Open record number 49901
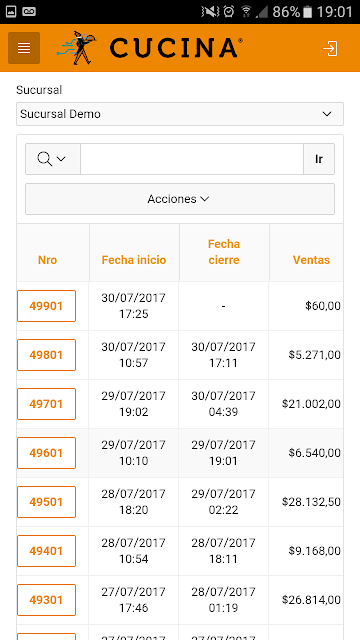The height and width of the screenshot is (640, 360). [x=47, y=306]
